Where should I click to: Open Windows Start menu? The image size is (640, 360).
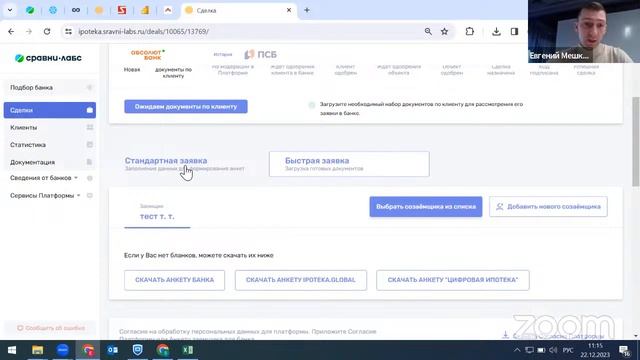[x=12, y=350]
